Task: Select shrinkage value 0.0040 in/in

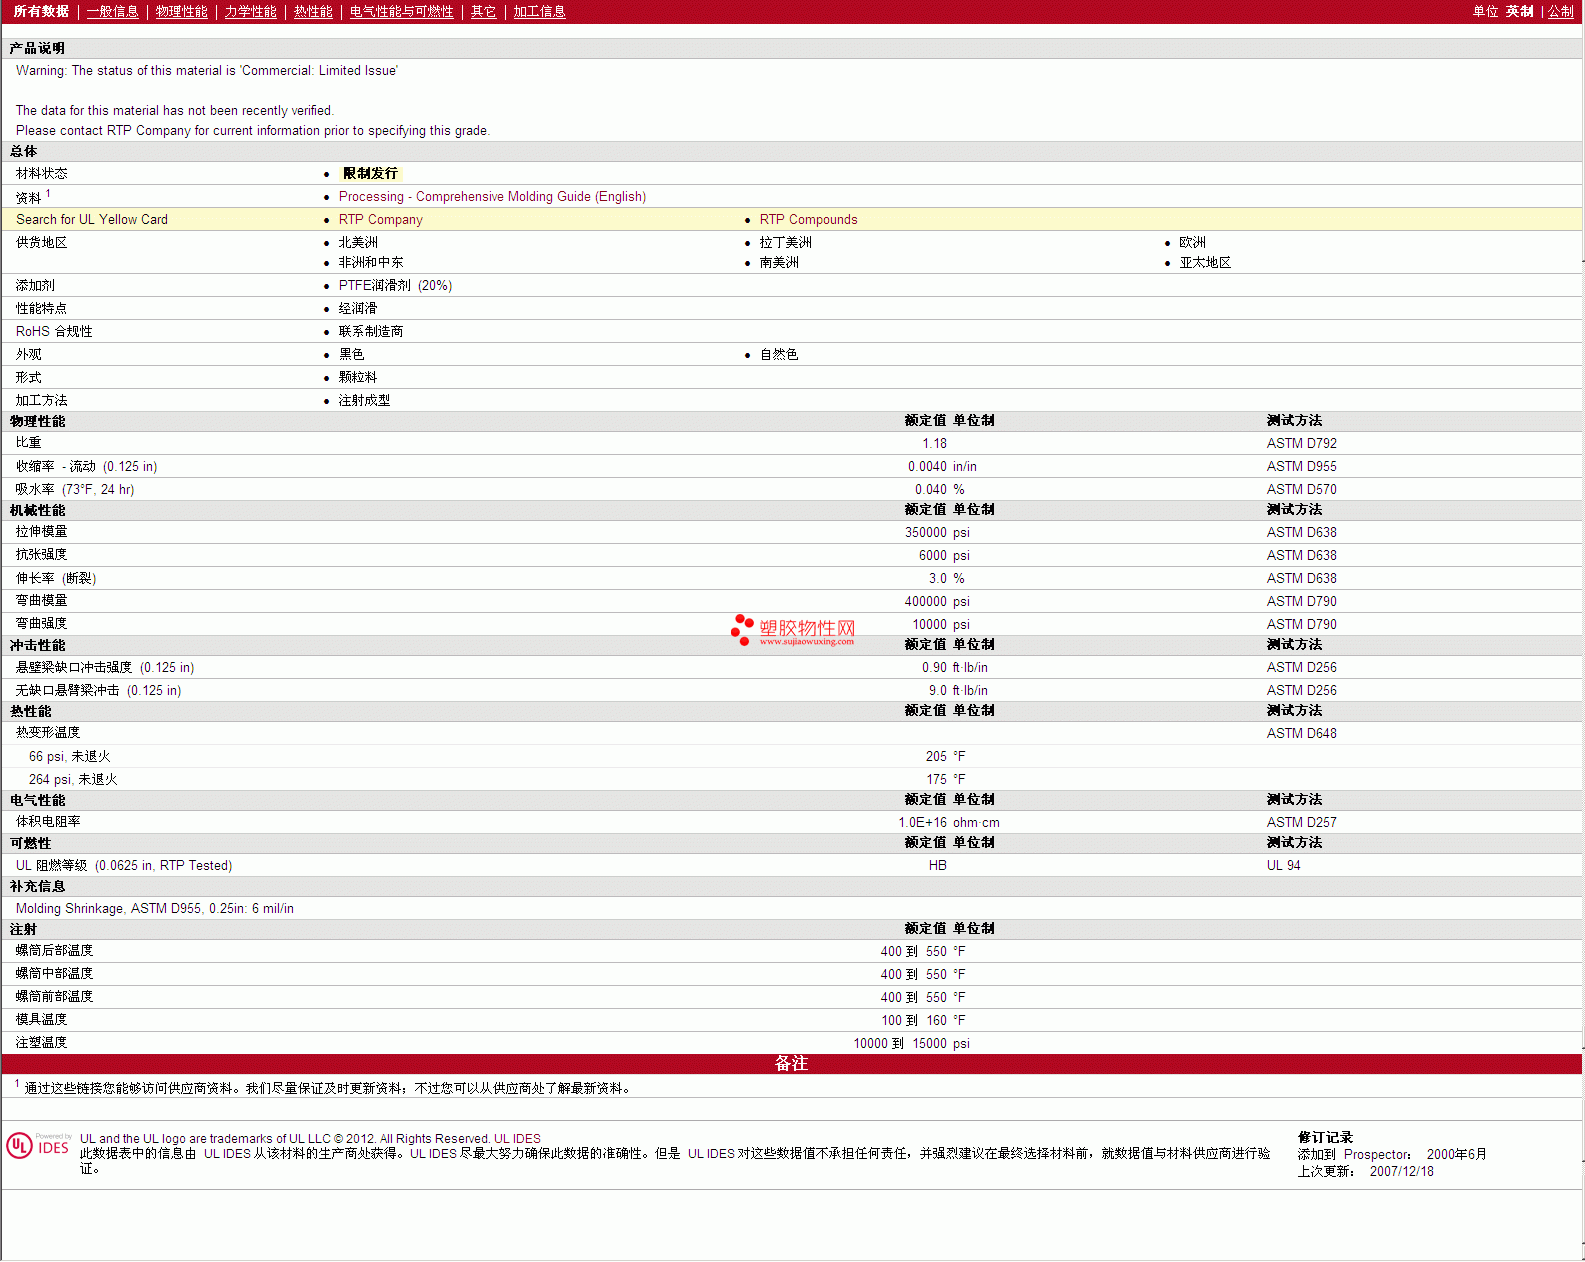Action: (x=942, y=467)
